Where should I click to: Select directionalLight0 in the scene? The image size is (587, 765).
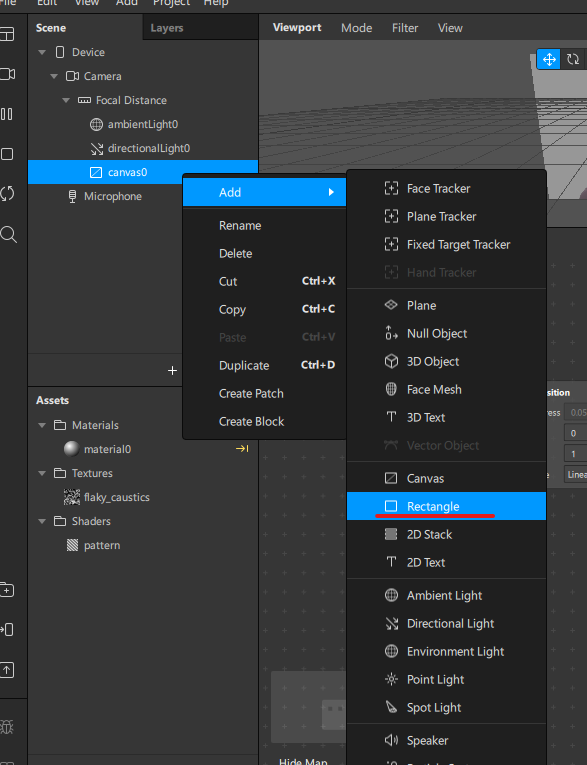coord(142,148)
